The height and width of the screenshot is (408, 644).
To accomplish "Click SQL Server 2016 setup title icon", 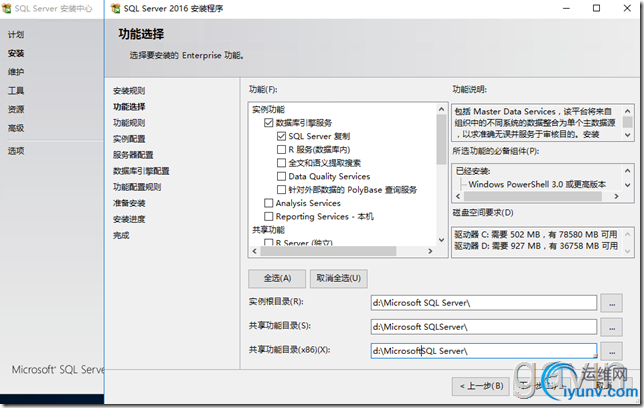I will [x=116, y=8].
